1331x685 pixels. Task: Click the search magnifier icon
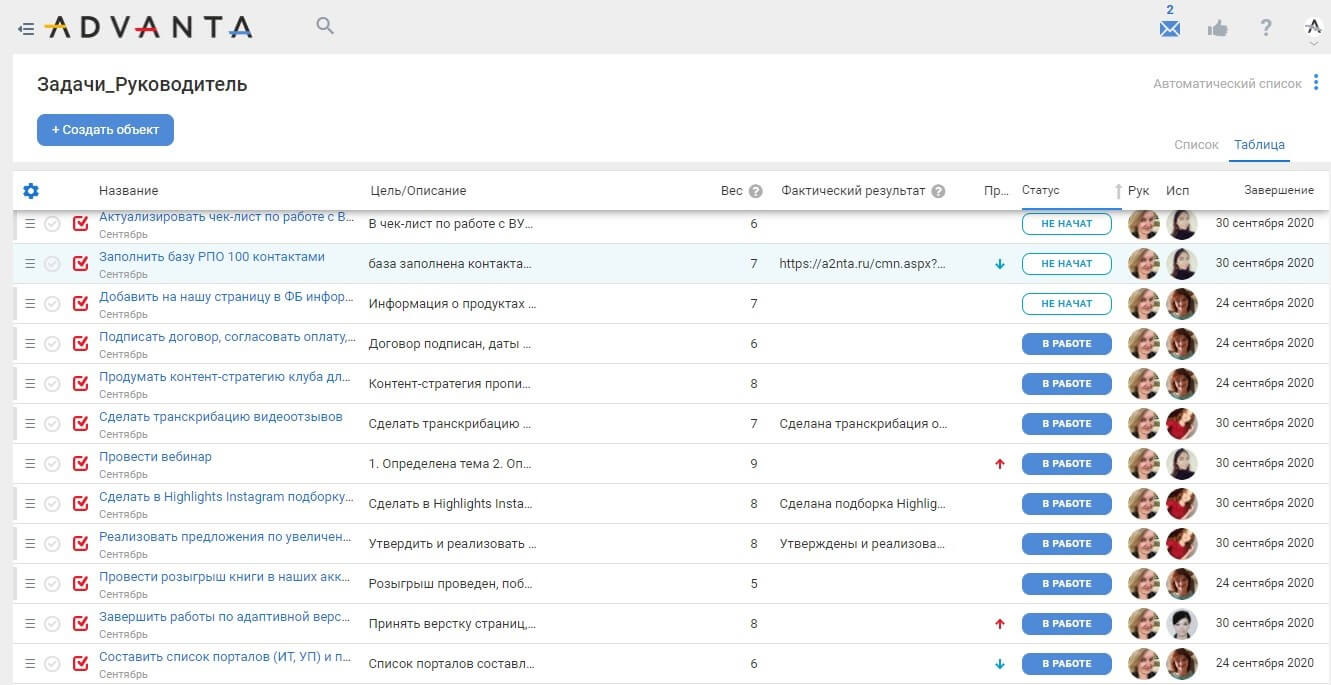coord(325,26)
